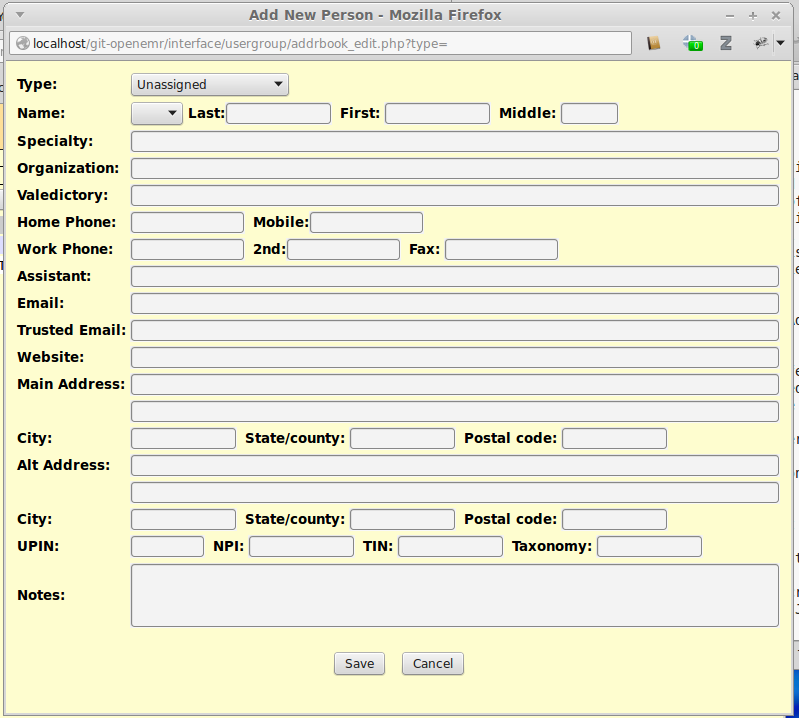Open the name title dropdown
The image size is (799, 718).
tap(156, 113)
